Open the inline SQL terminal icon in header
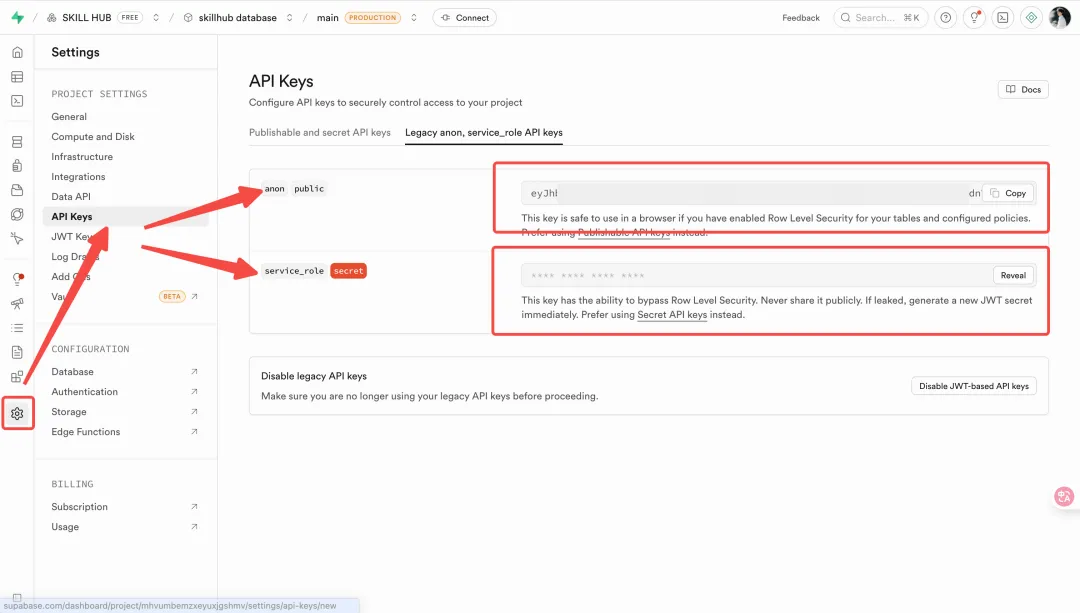 click(1002, 18)
